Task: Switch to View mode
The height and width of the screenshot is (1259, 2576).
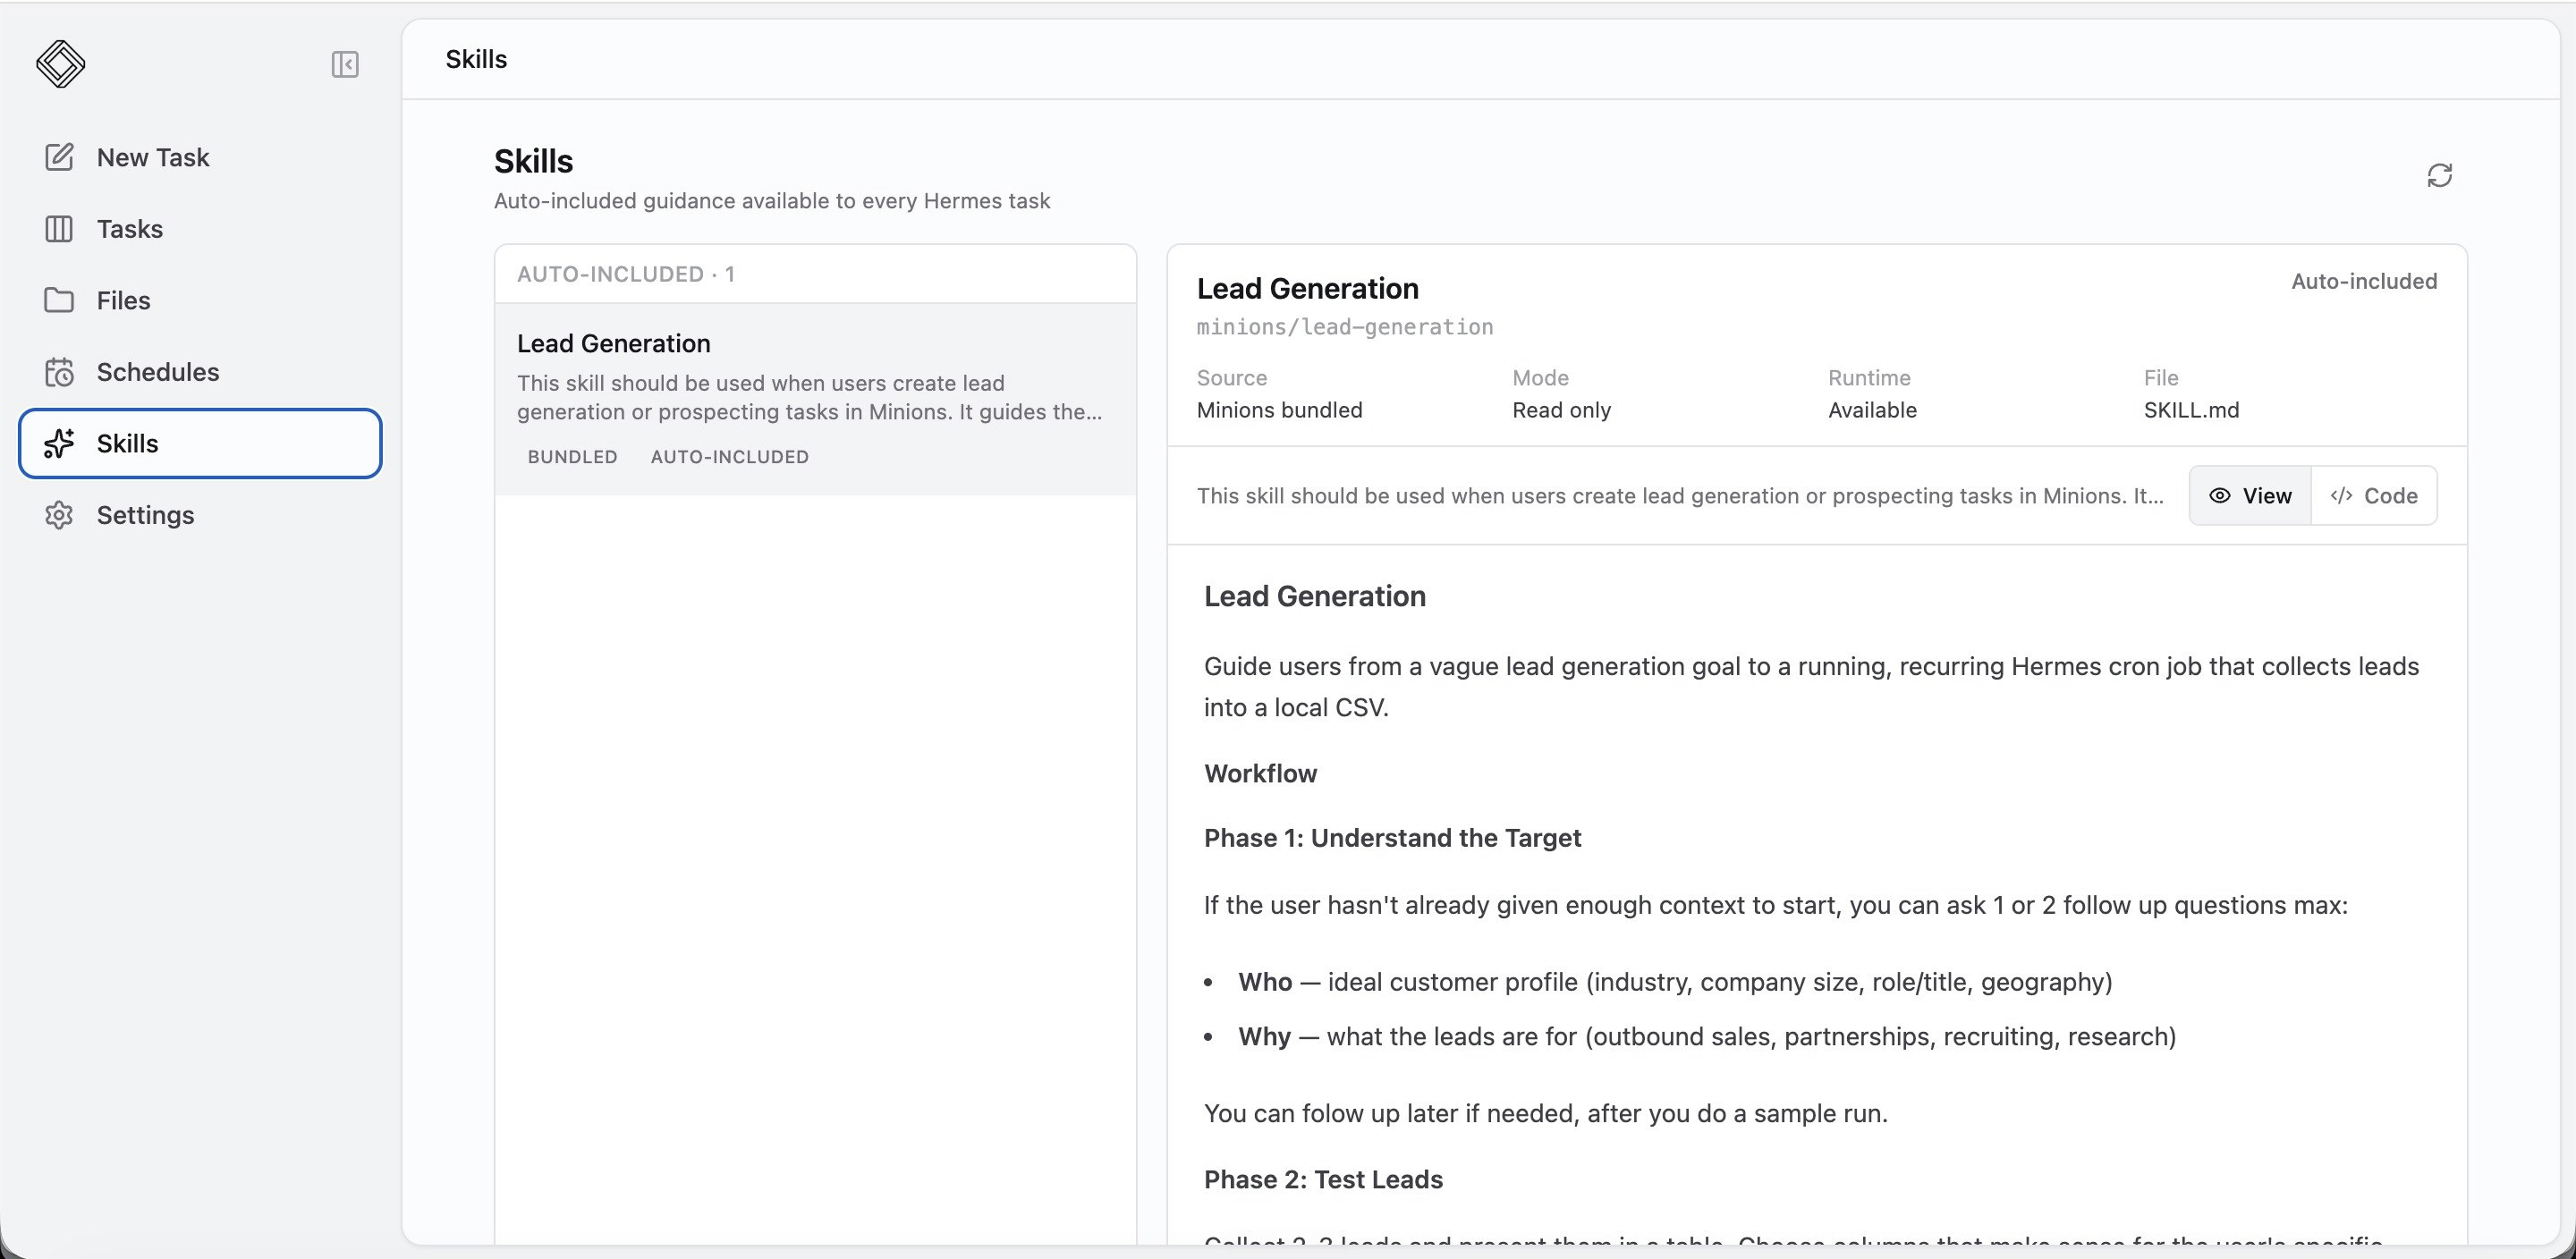Action: (2250, 496)
